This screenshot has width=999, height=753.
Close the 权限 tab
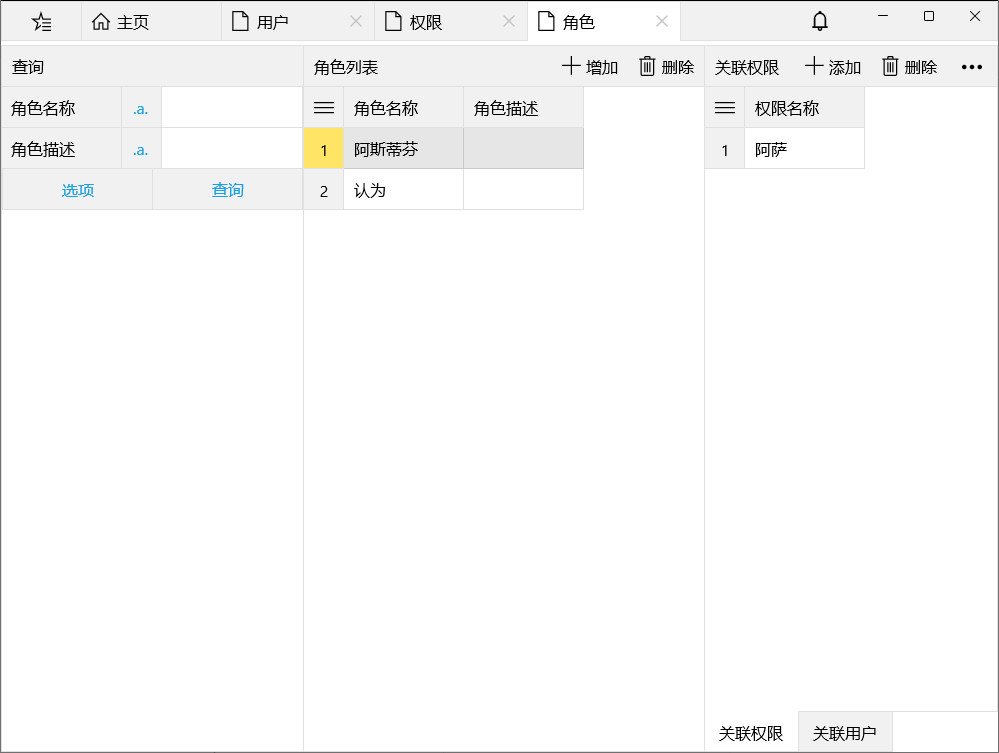509,21
